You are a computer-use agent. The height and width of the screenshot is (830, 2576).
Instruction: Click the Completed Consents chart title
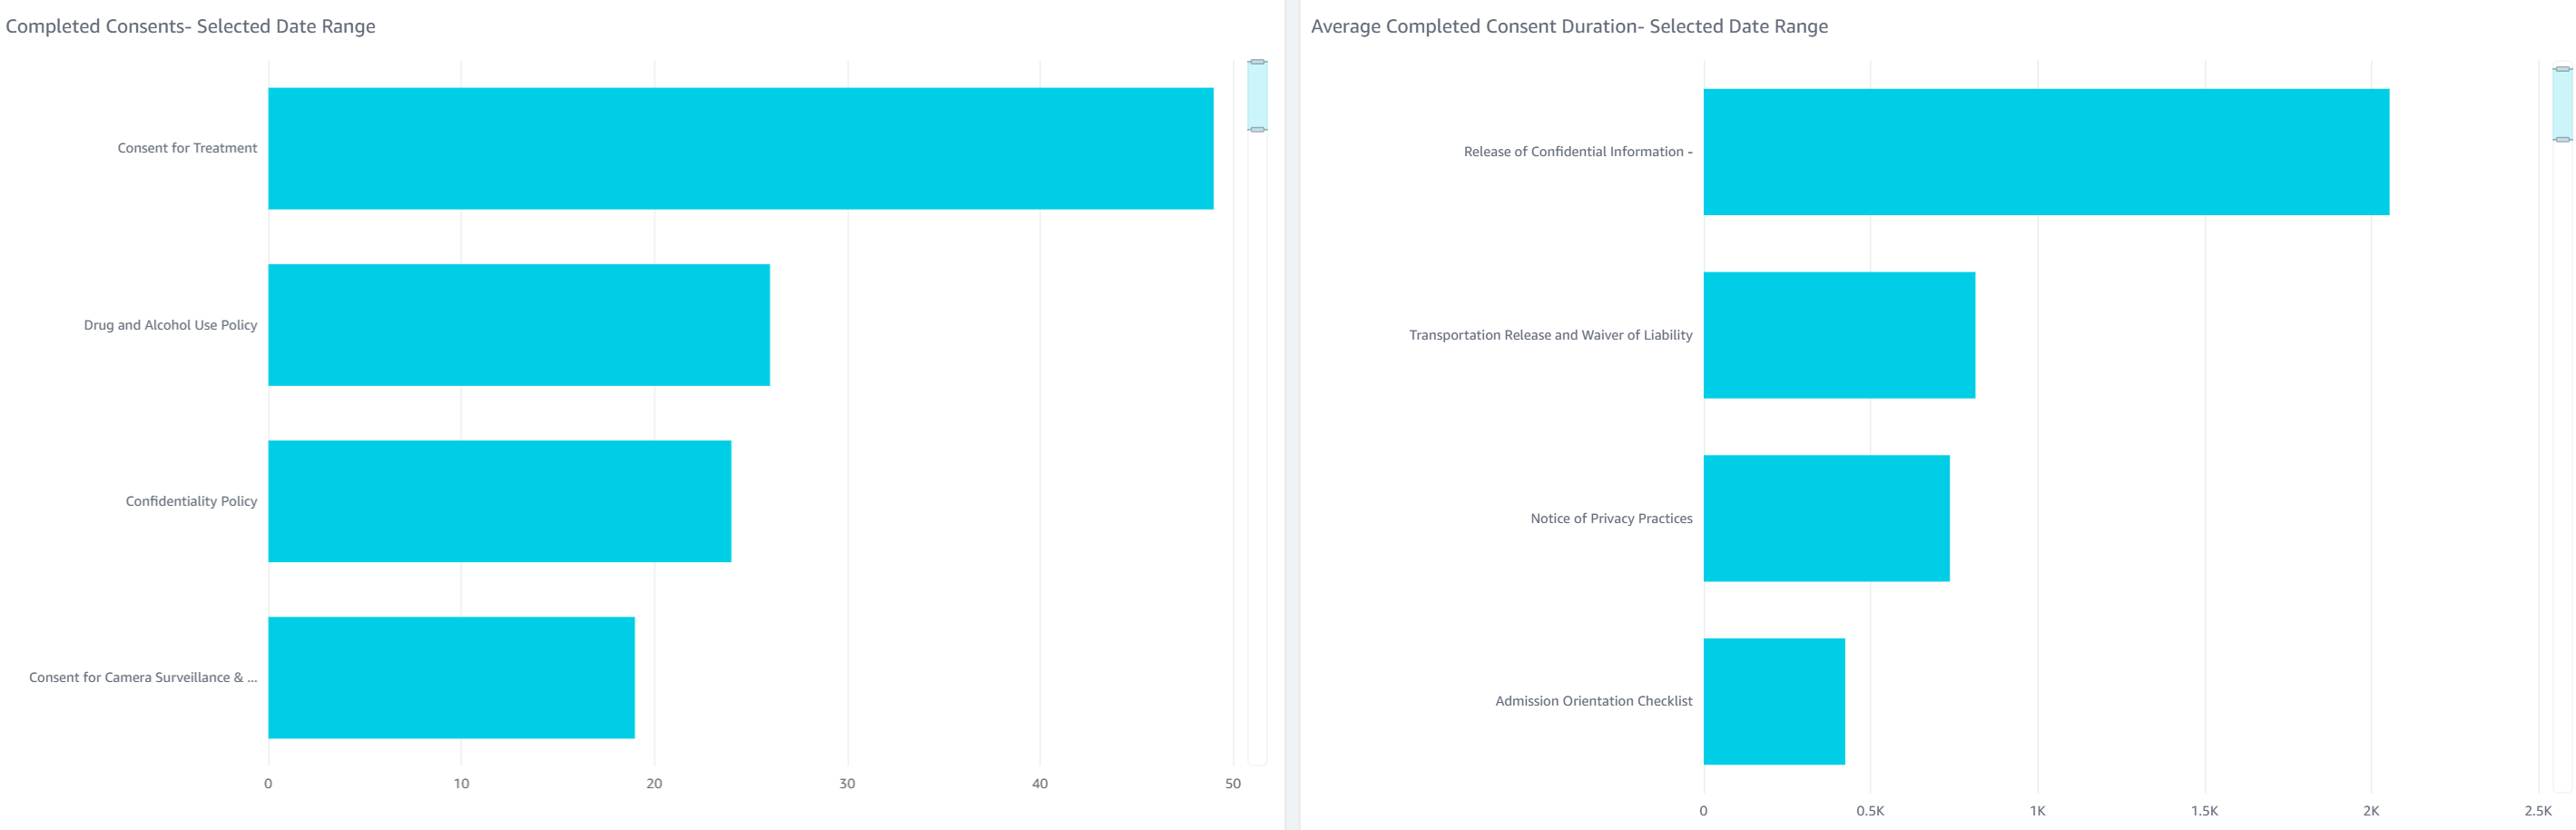190,26
